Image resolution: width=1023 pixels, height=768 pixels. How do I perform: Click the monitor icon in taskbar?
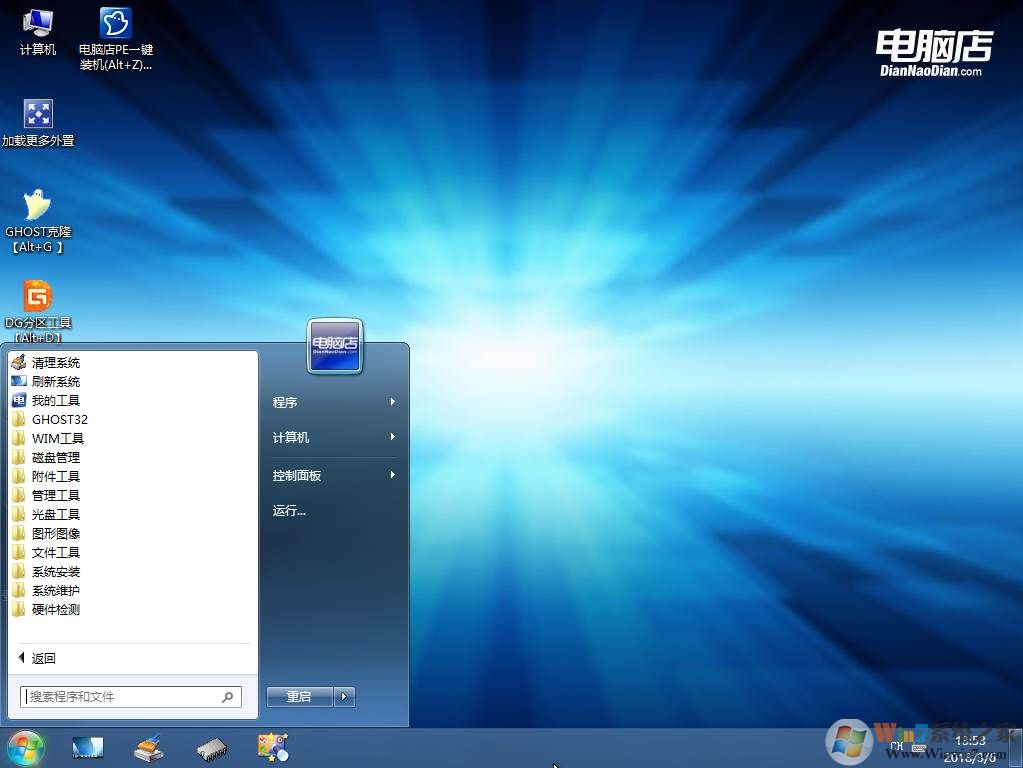pyautogui.click(x=88, y=746)
